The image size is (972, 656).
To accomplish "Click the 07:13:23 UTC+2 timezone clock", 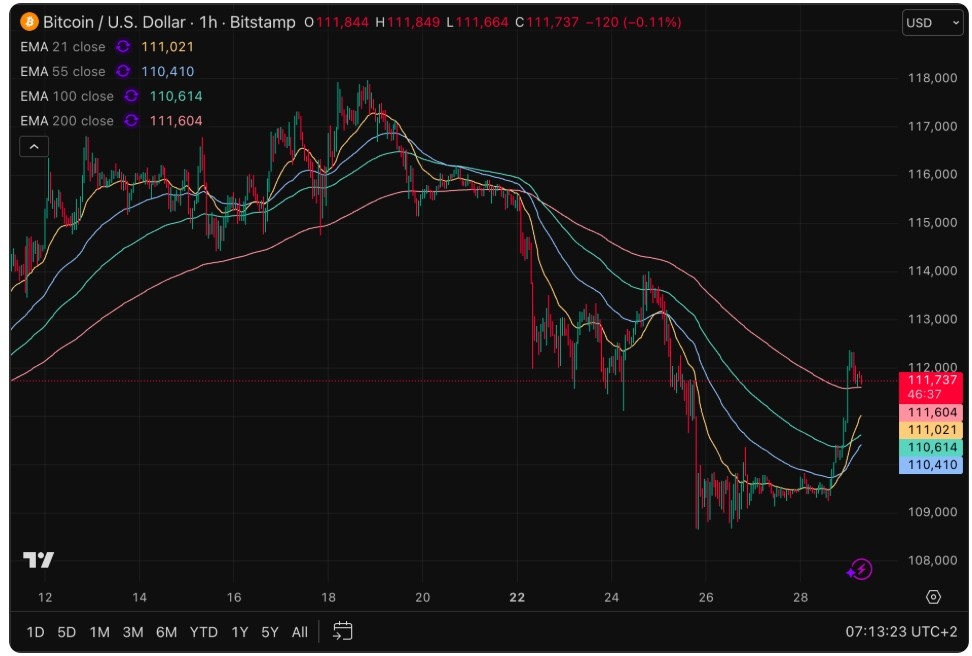I will coord(901,631).
